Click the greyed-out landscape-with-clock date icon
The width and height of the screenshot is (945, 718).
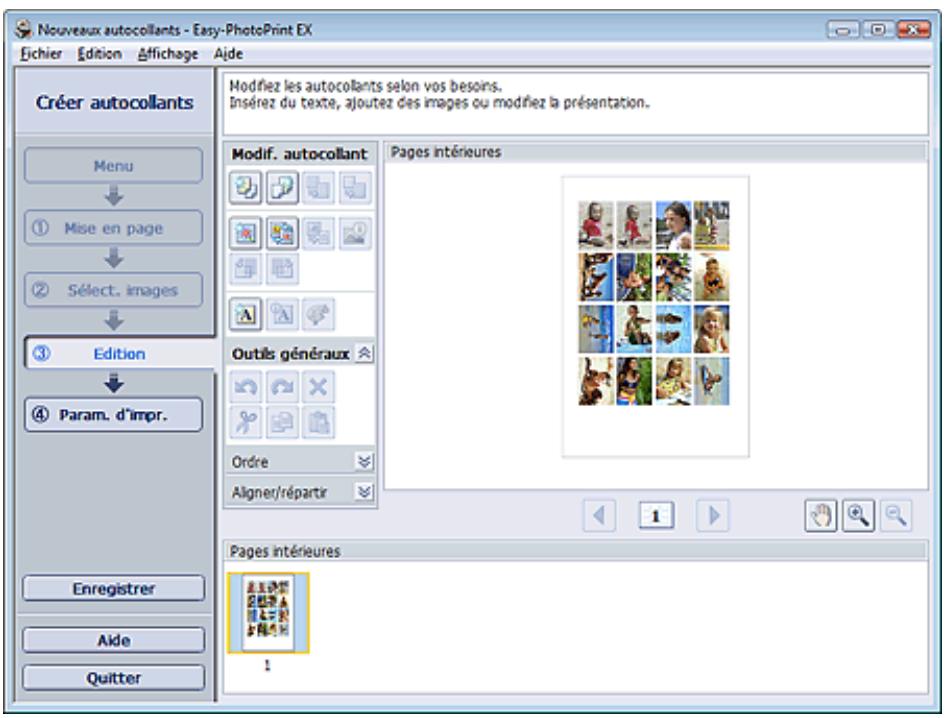(x=355, y=233)
